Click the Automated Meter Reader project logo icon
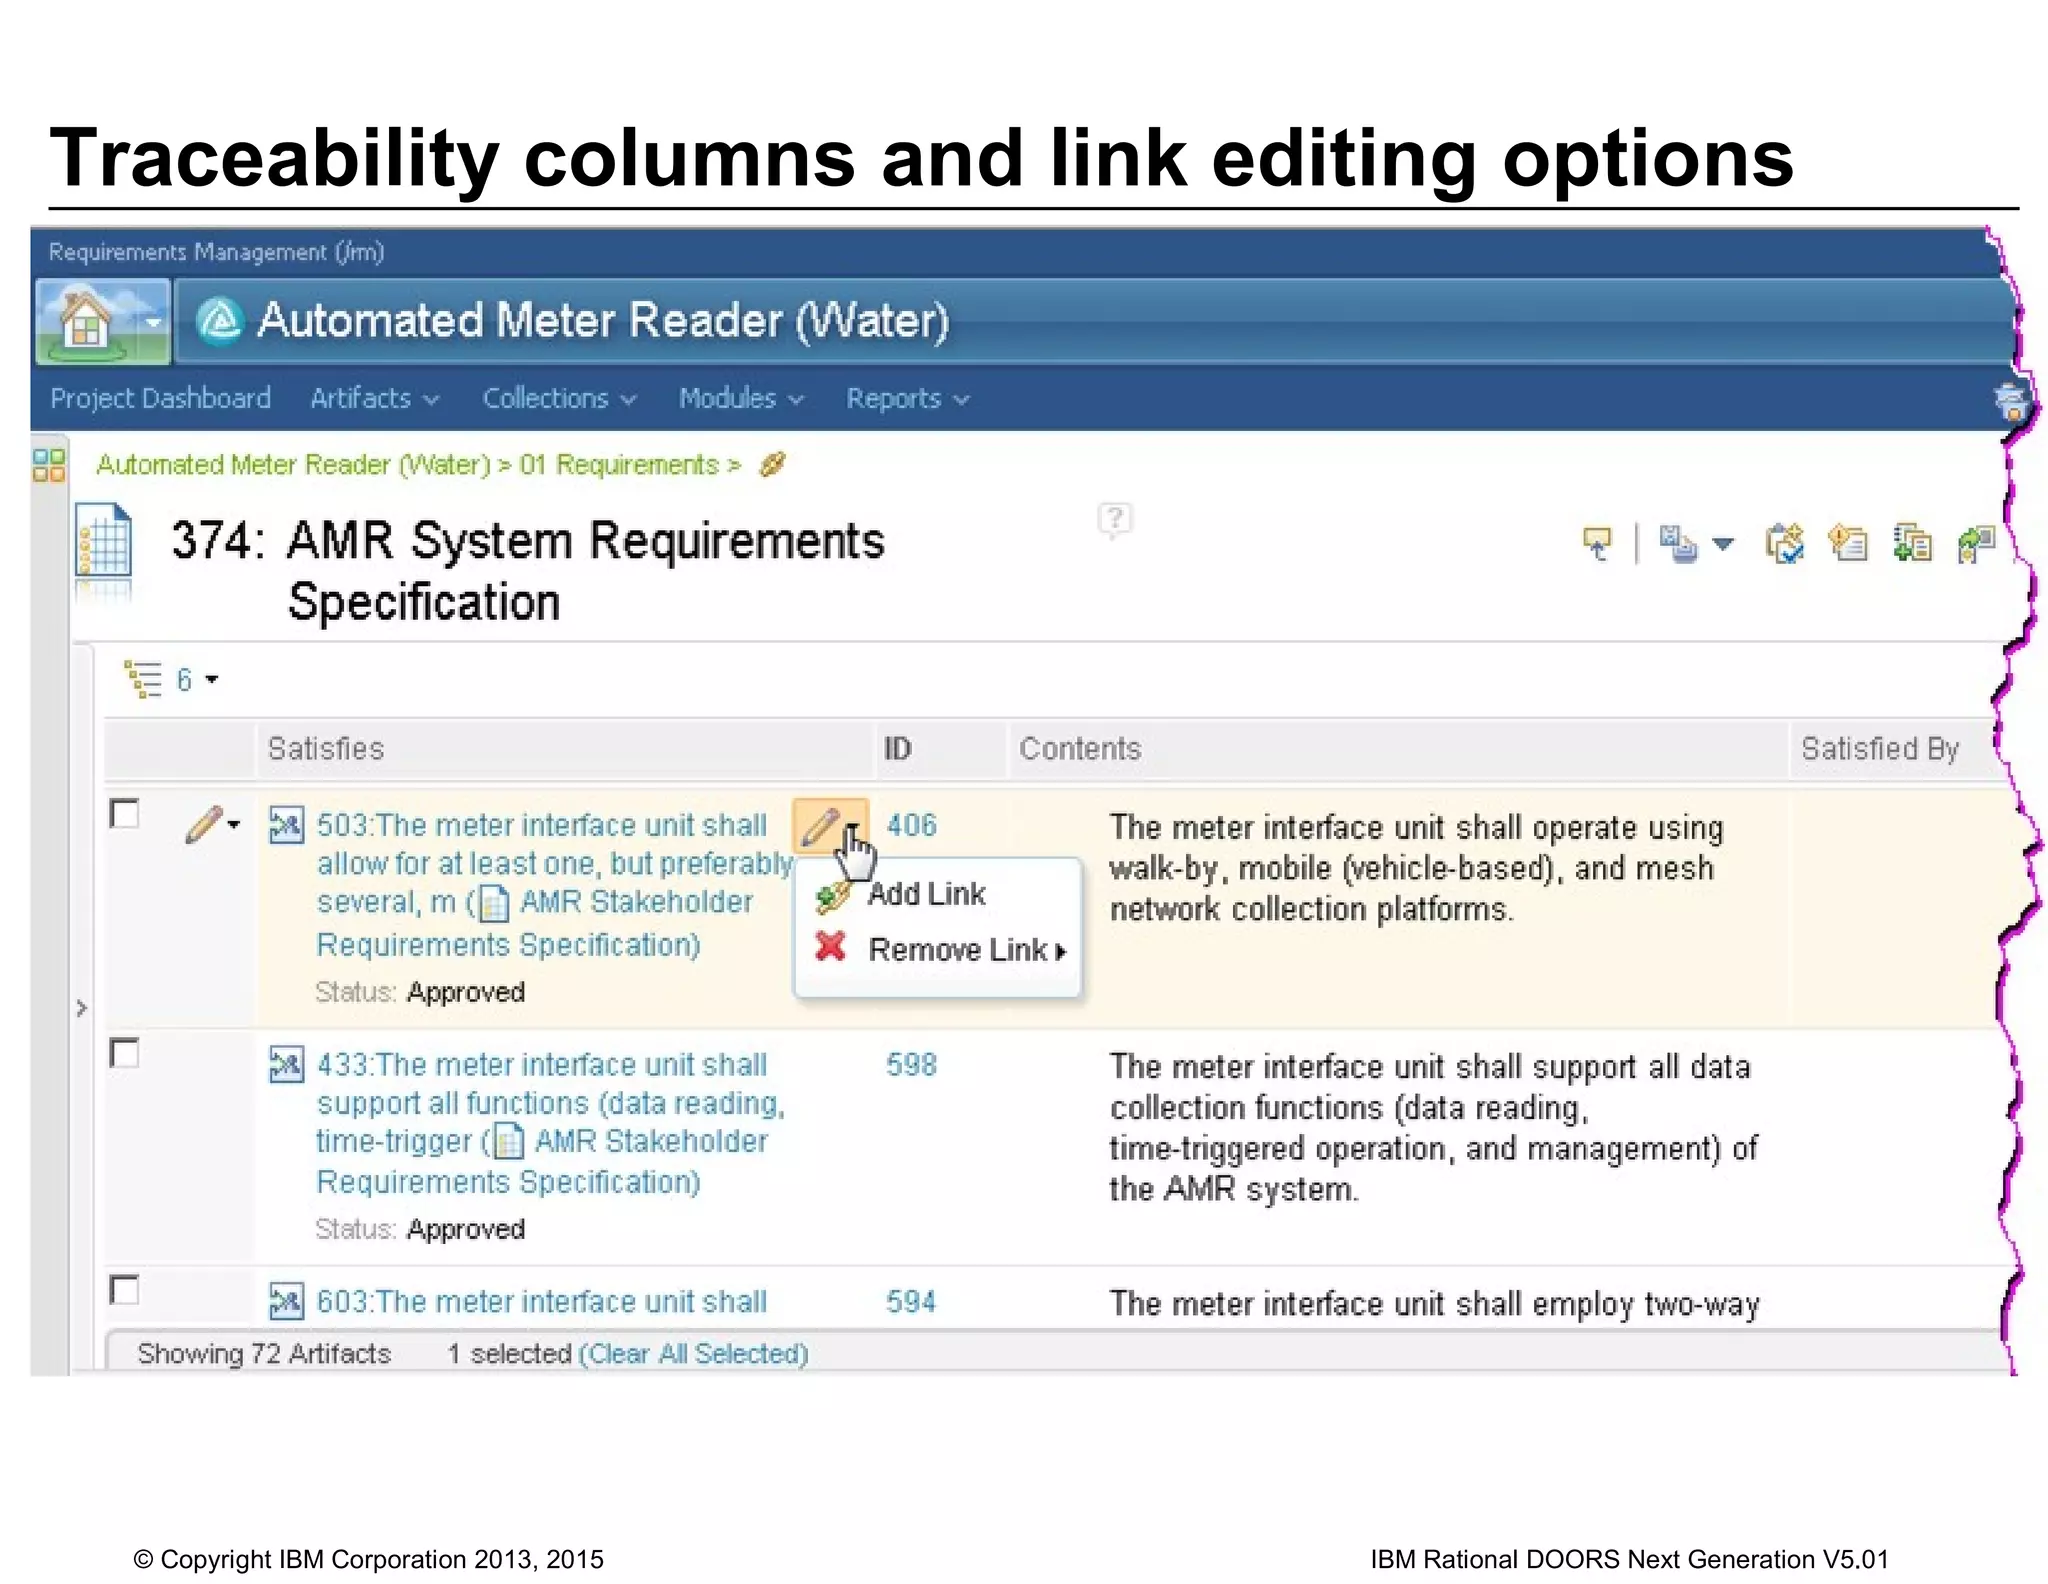Image resolution: width=2048 pixels, height=1584 pixels. (x=220, y=321)
